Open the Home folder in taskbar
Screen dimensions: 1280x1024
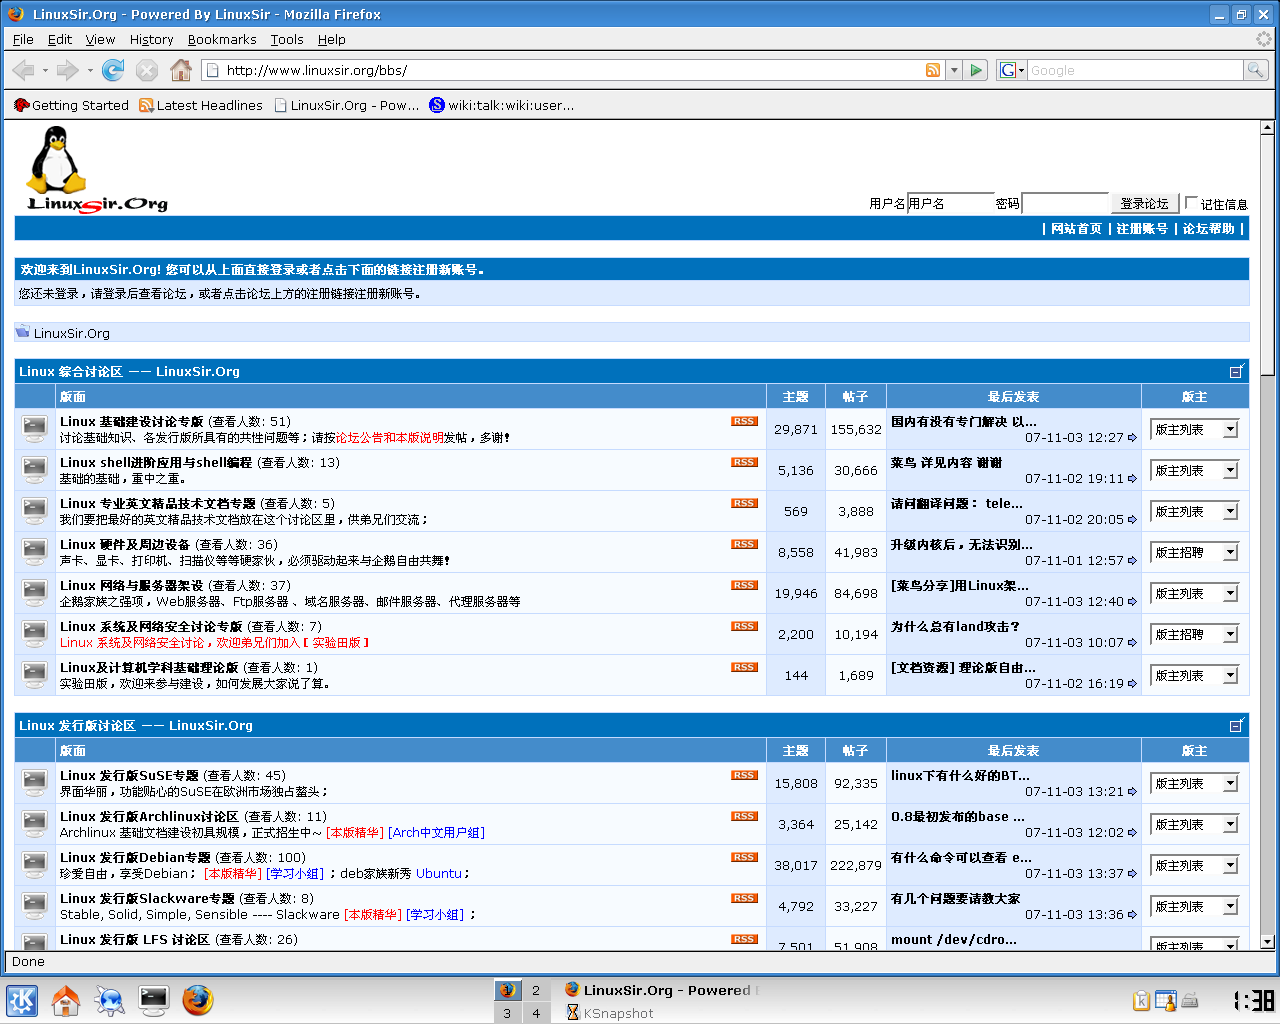(x=66, y=1000)
